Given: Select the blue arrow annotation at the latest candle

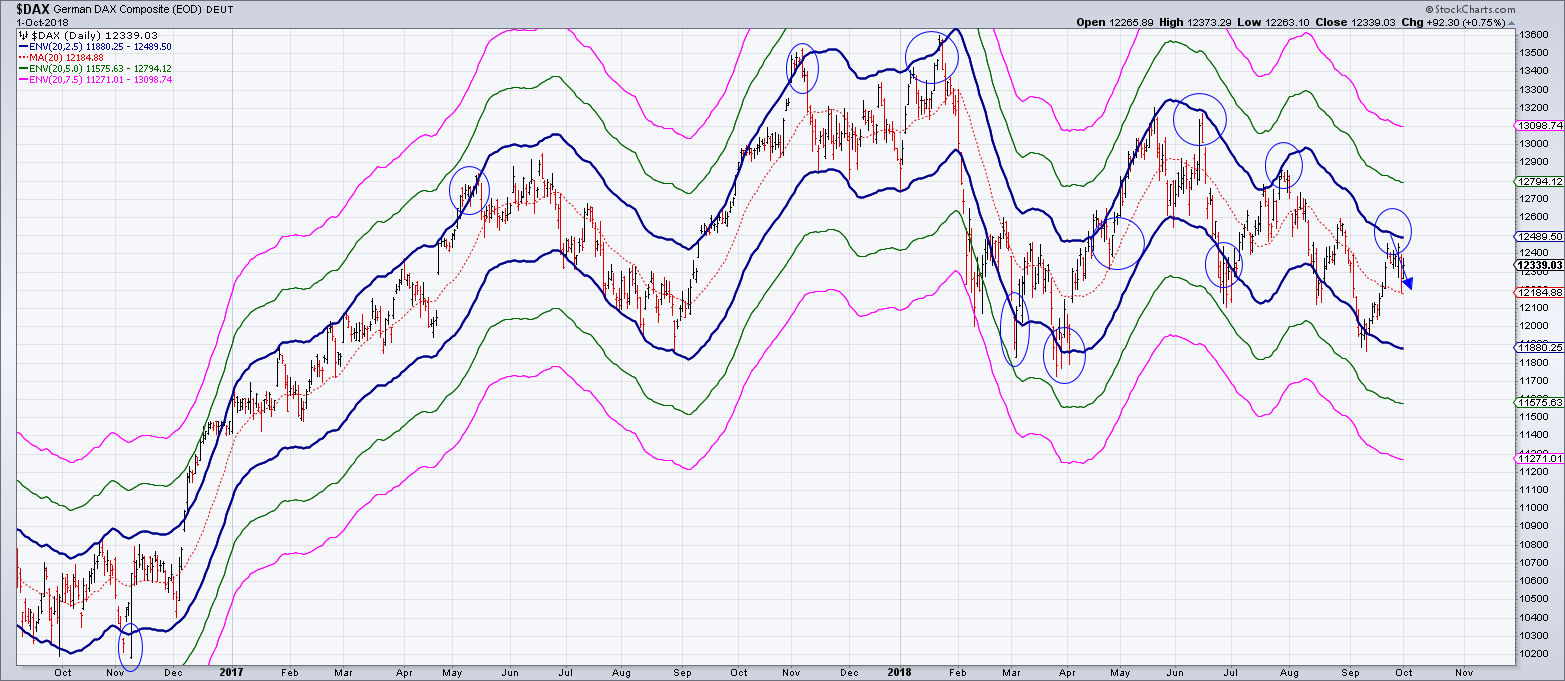Looking at the screenshot, I should point(1406,283).
